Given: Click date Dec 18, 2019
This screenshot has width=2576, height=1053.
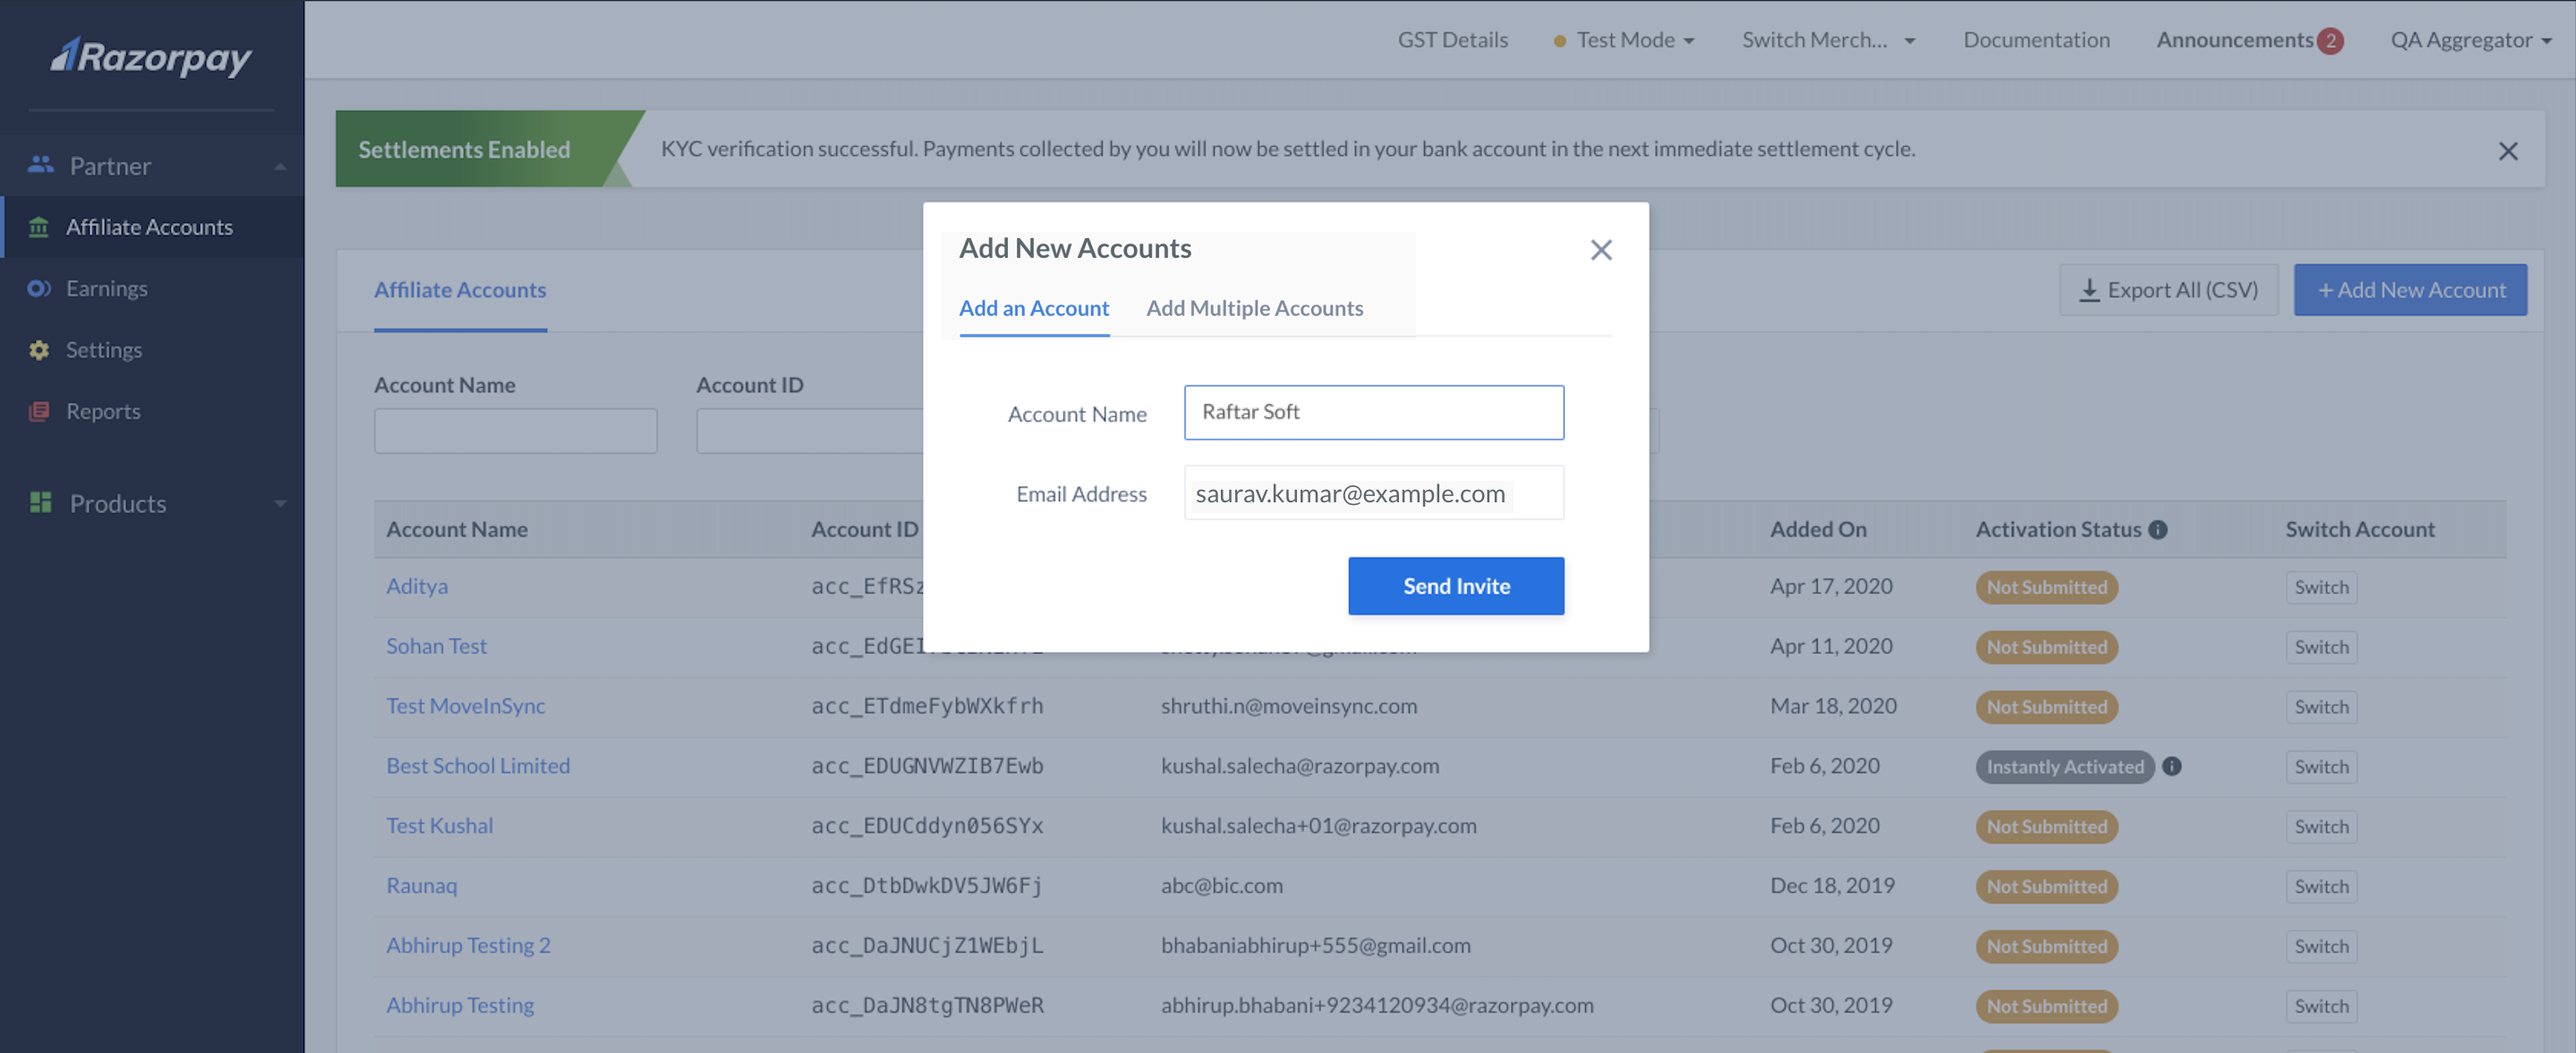Looking at the screenshot, I should 1832,886.
